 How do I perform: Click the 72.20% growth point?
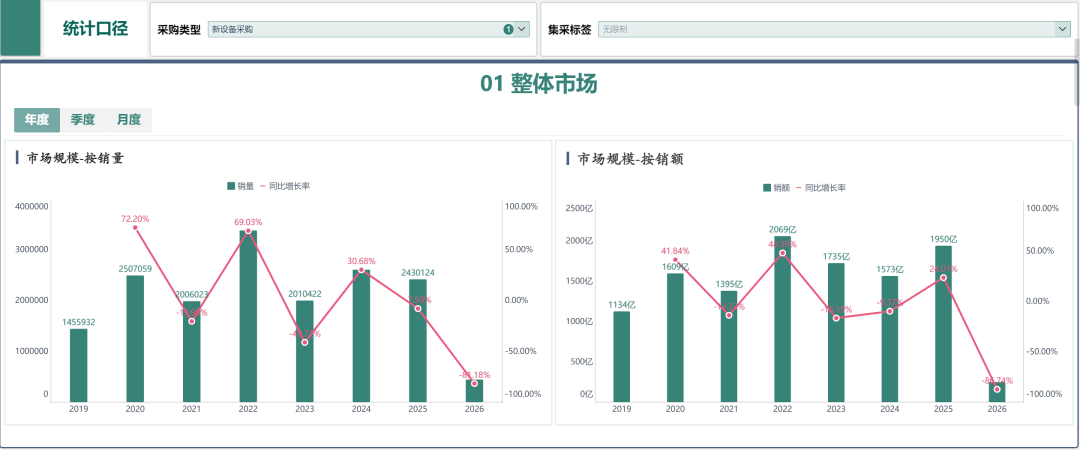[x=135, y=227]
